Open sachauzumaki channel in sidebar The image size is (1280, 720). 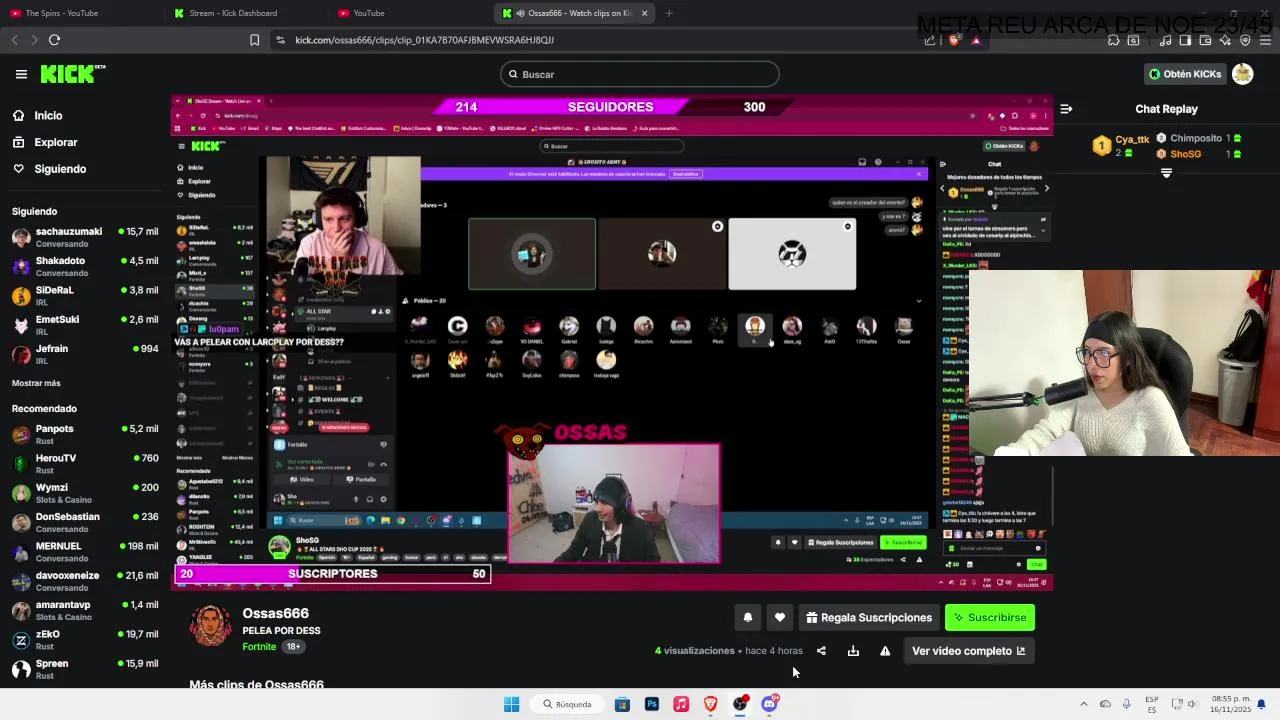[85, 238]
